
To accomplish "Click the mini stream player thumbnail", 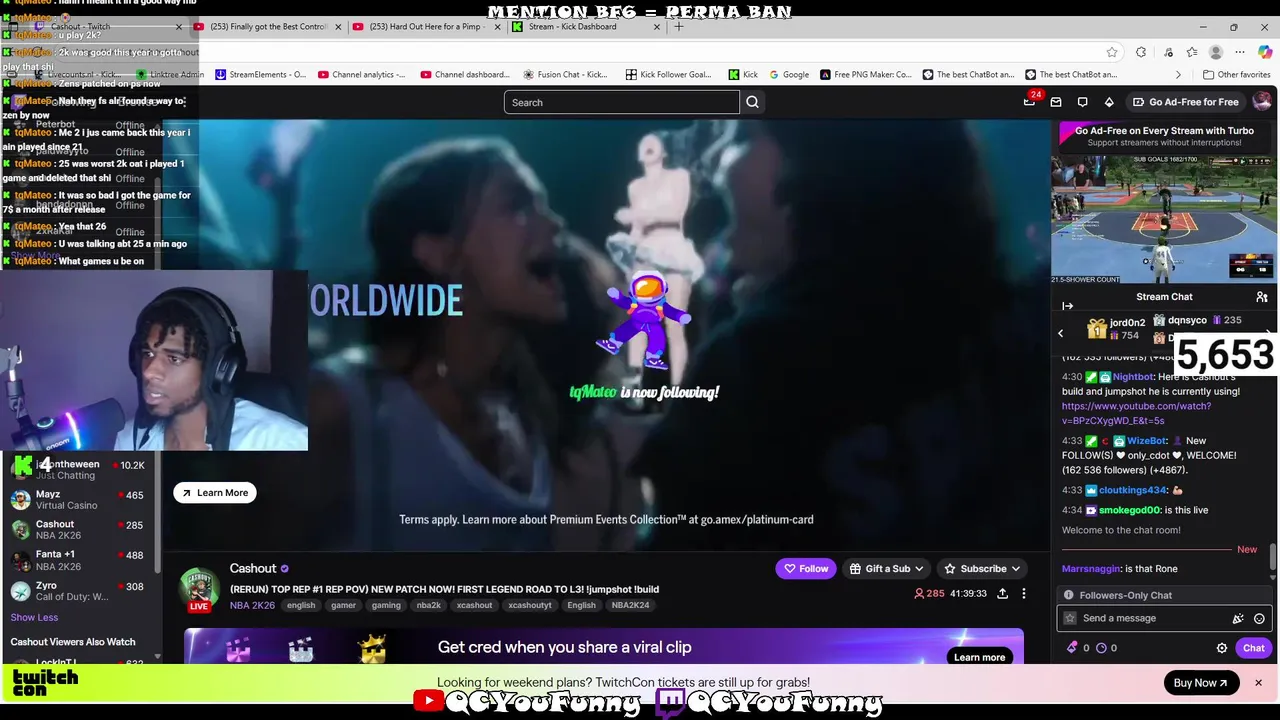I will (x=1164, y=219).
